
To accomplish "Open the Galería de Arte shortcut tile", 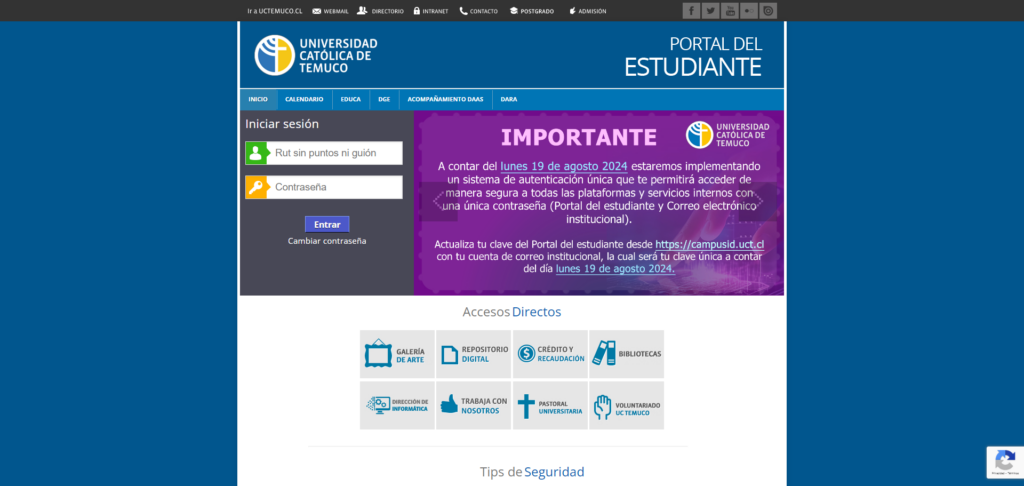I will tap(397, 354).
